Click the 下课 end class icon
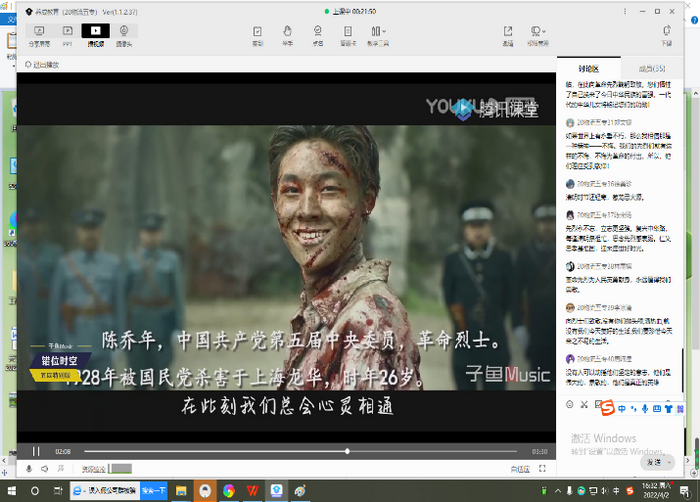This screenshot has height=502, width=700. 666,35
